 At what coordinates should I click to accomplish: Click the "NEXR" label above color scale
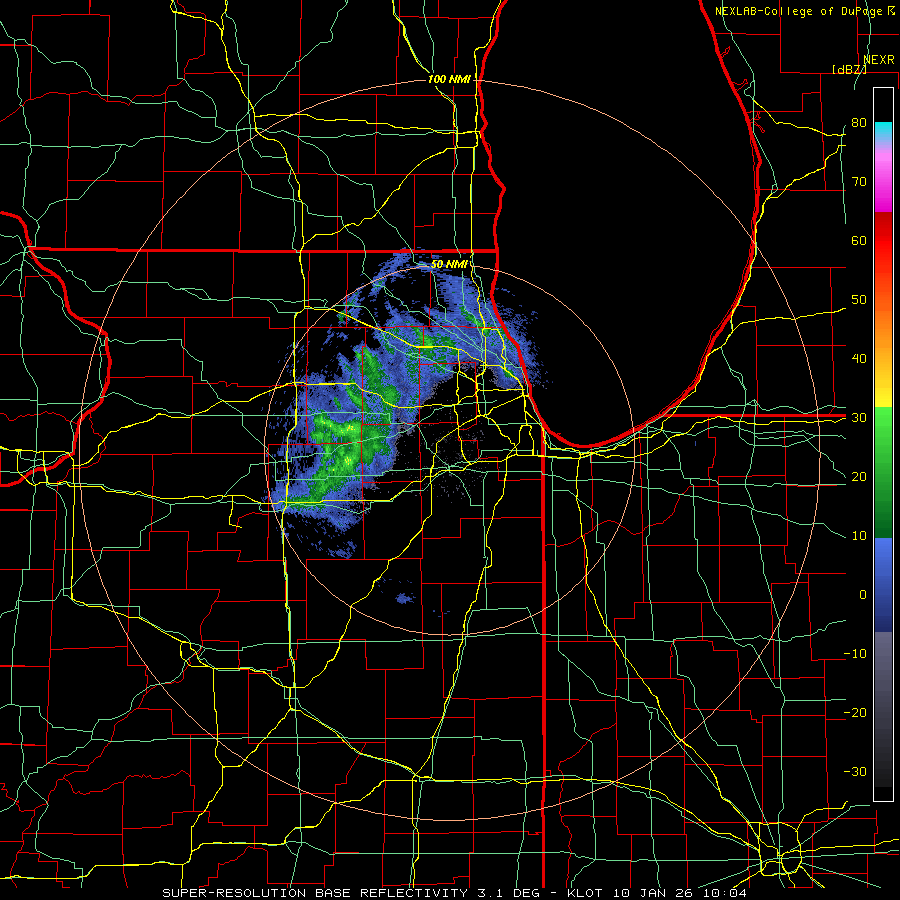tap(878, 60)
